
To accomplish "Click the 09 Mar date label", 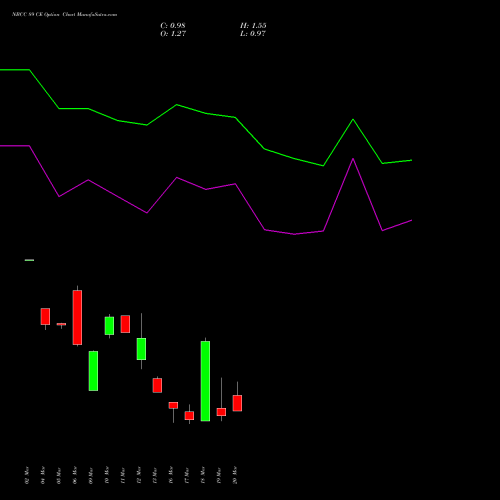I will point(91,475).
